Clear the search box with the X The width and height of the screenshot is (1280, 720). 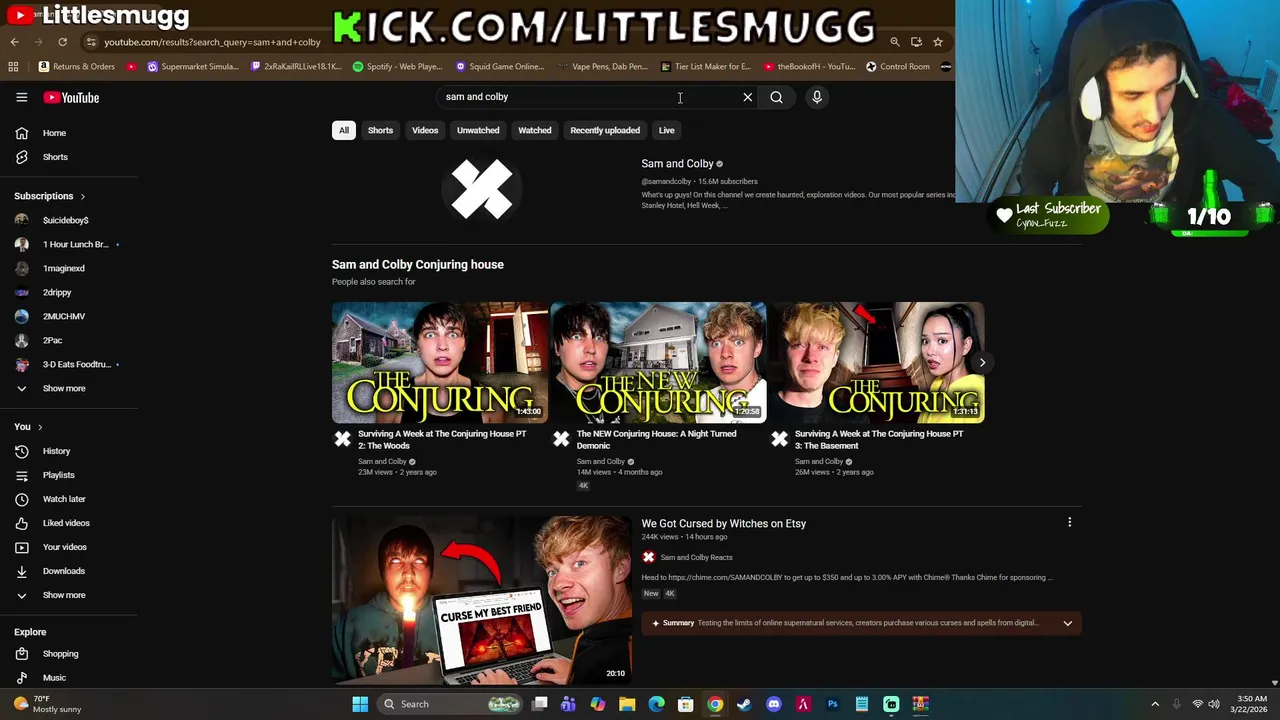[x=747, y=97]
